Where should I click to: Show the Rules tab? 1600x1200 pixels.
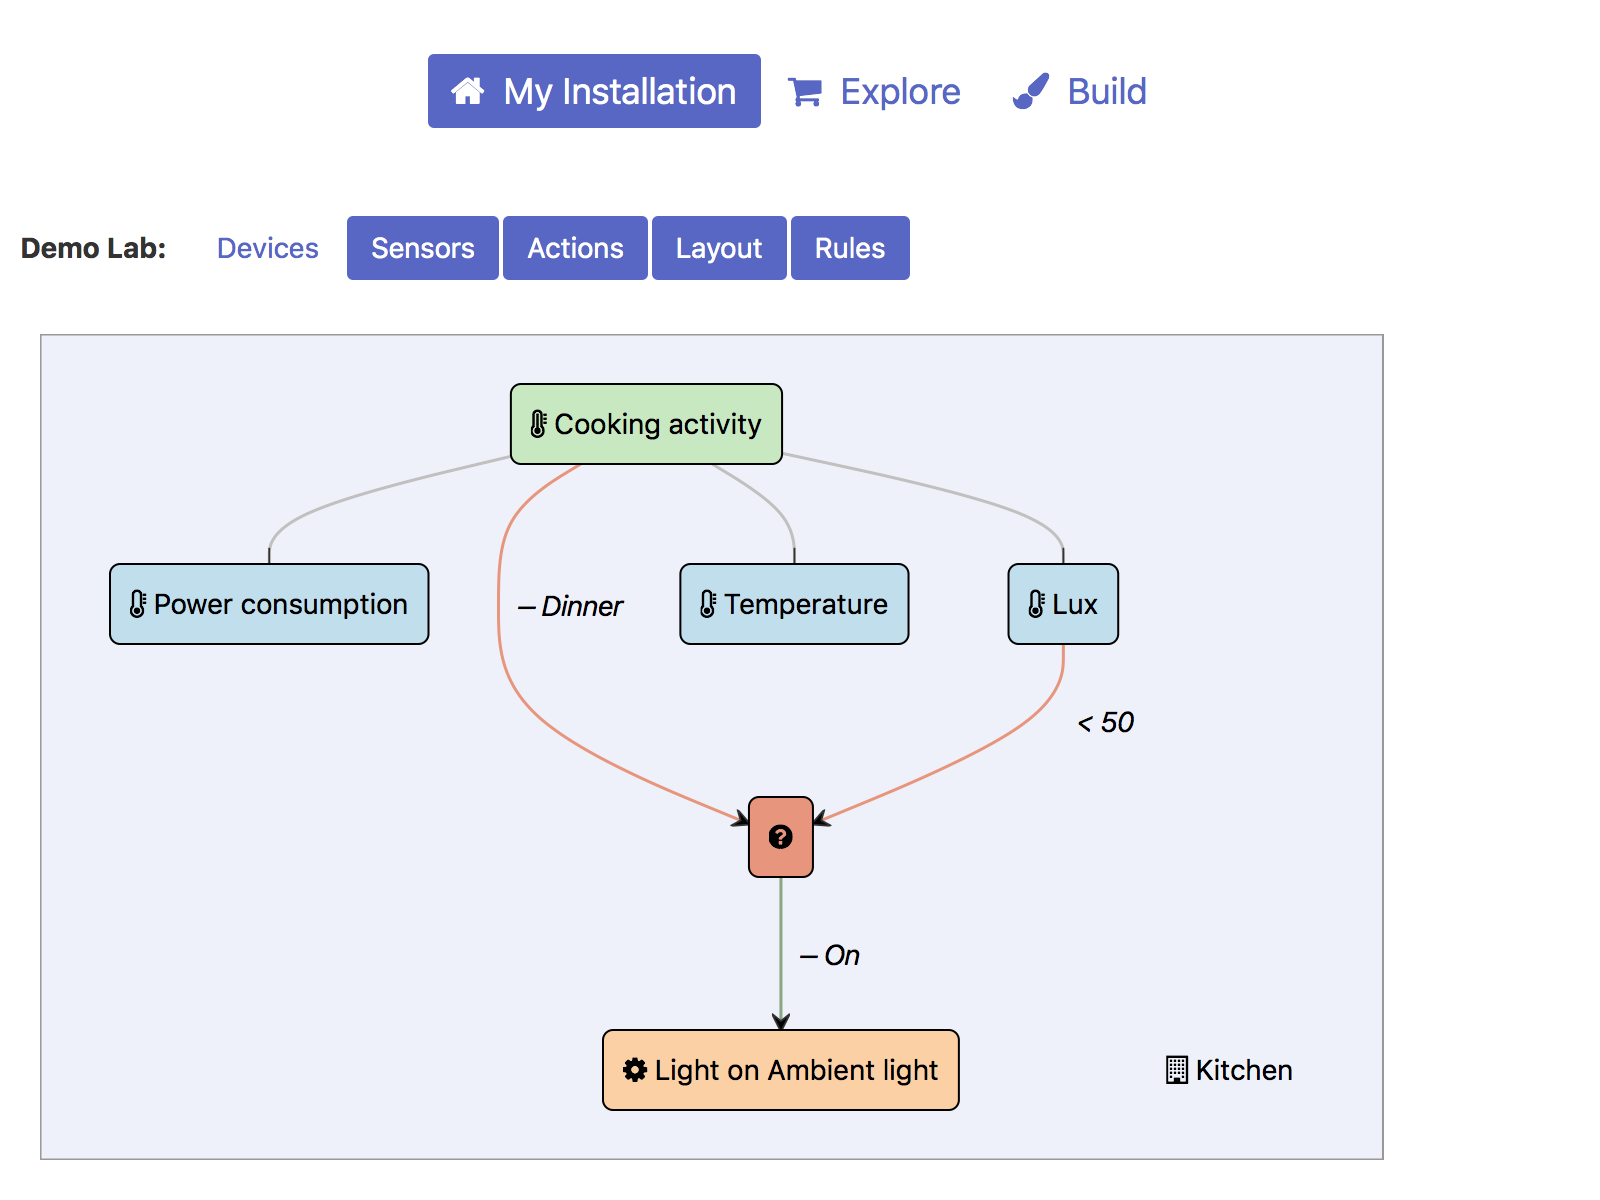click(849, 248)
